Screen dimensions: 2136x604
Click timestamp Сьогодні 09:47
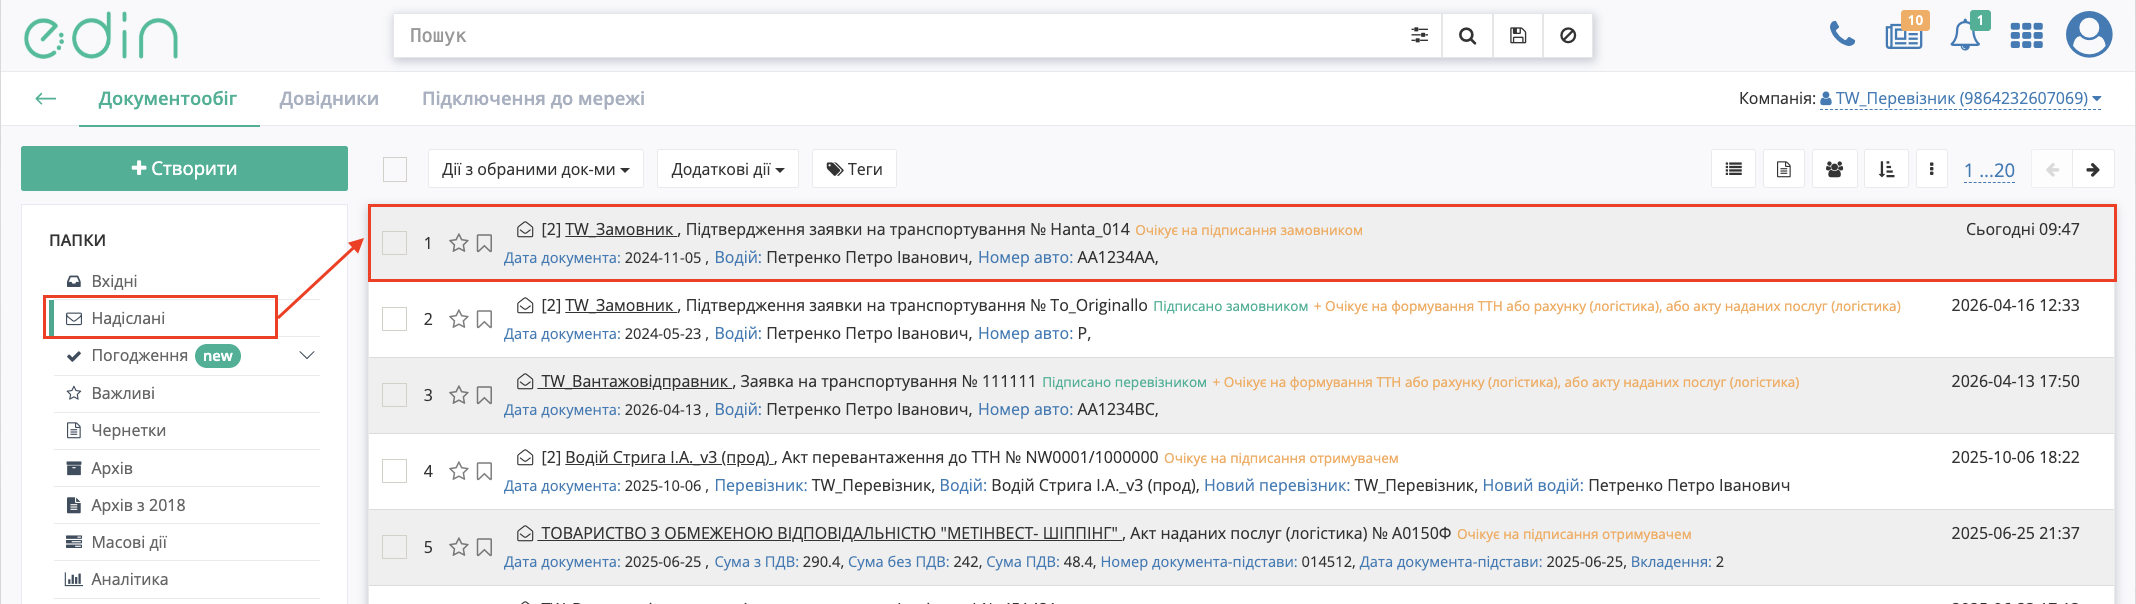(2022, 229)
